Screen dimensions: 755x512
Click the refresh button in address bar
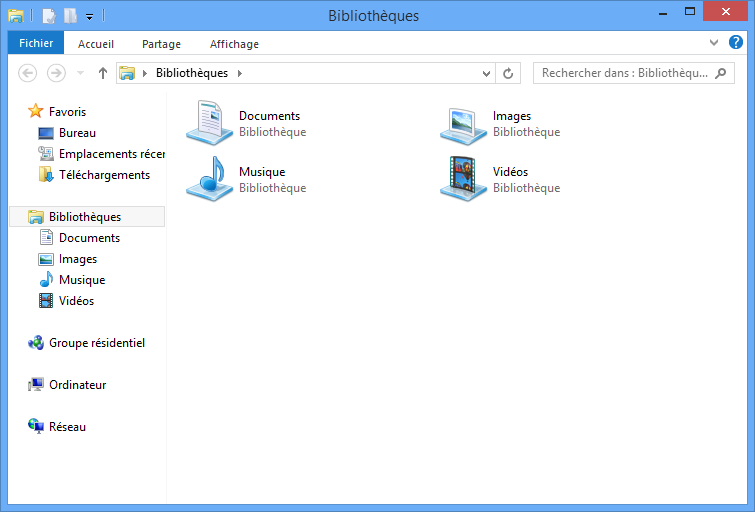(509, 73)
